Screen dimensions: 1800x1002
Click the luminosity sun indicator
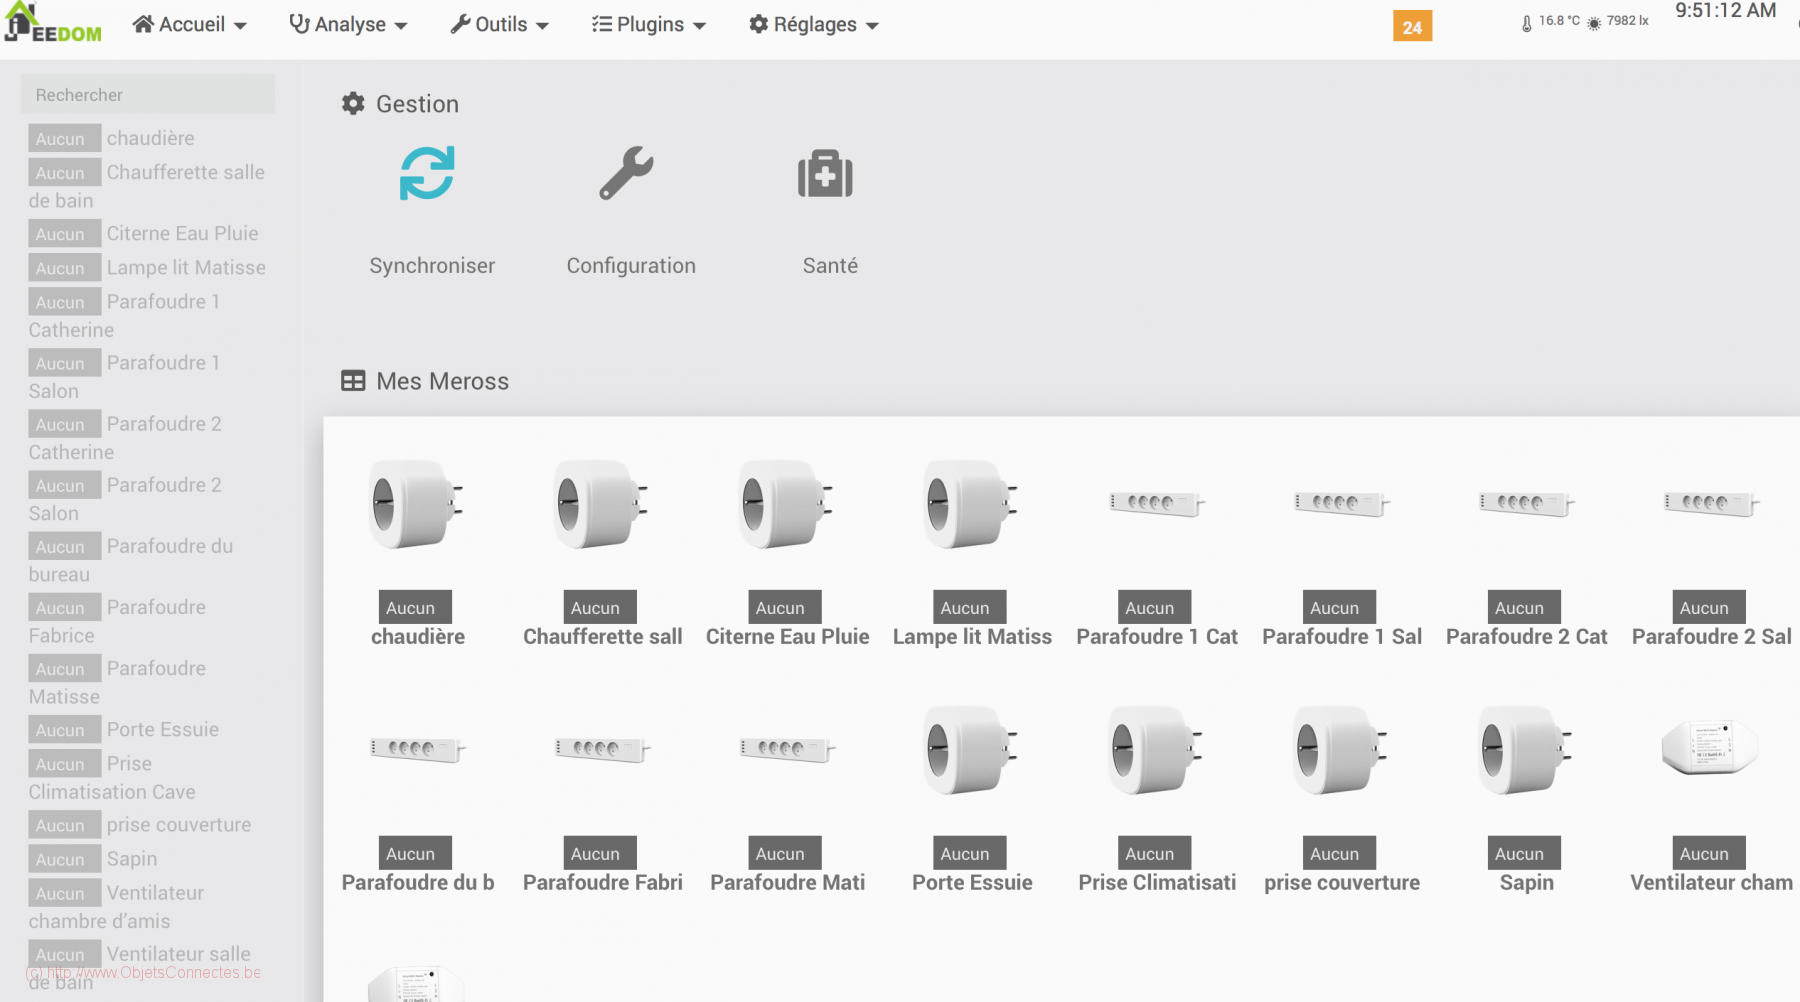(1618, 22)
